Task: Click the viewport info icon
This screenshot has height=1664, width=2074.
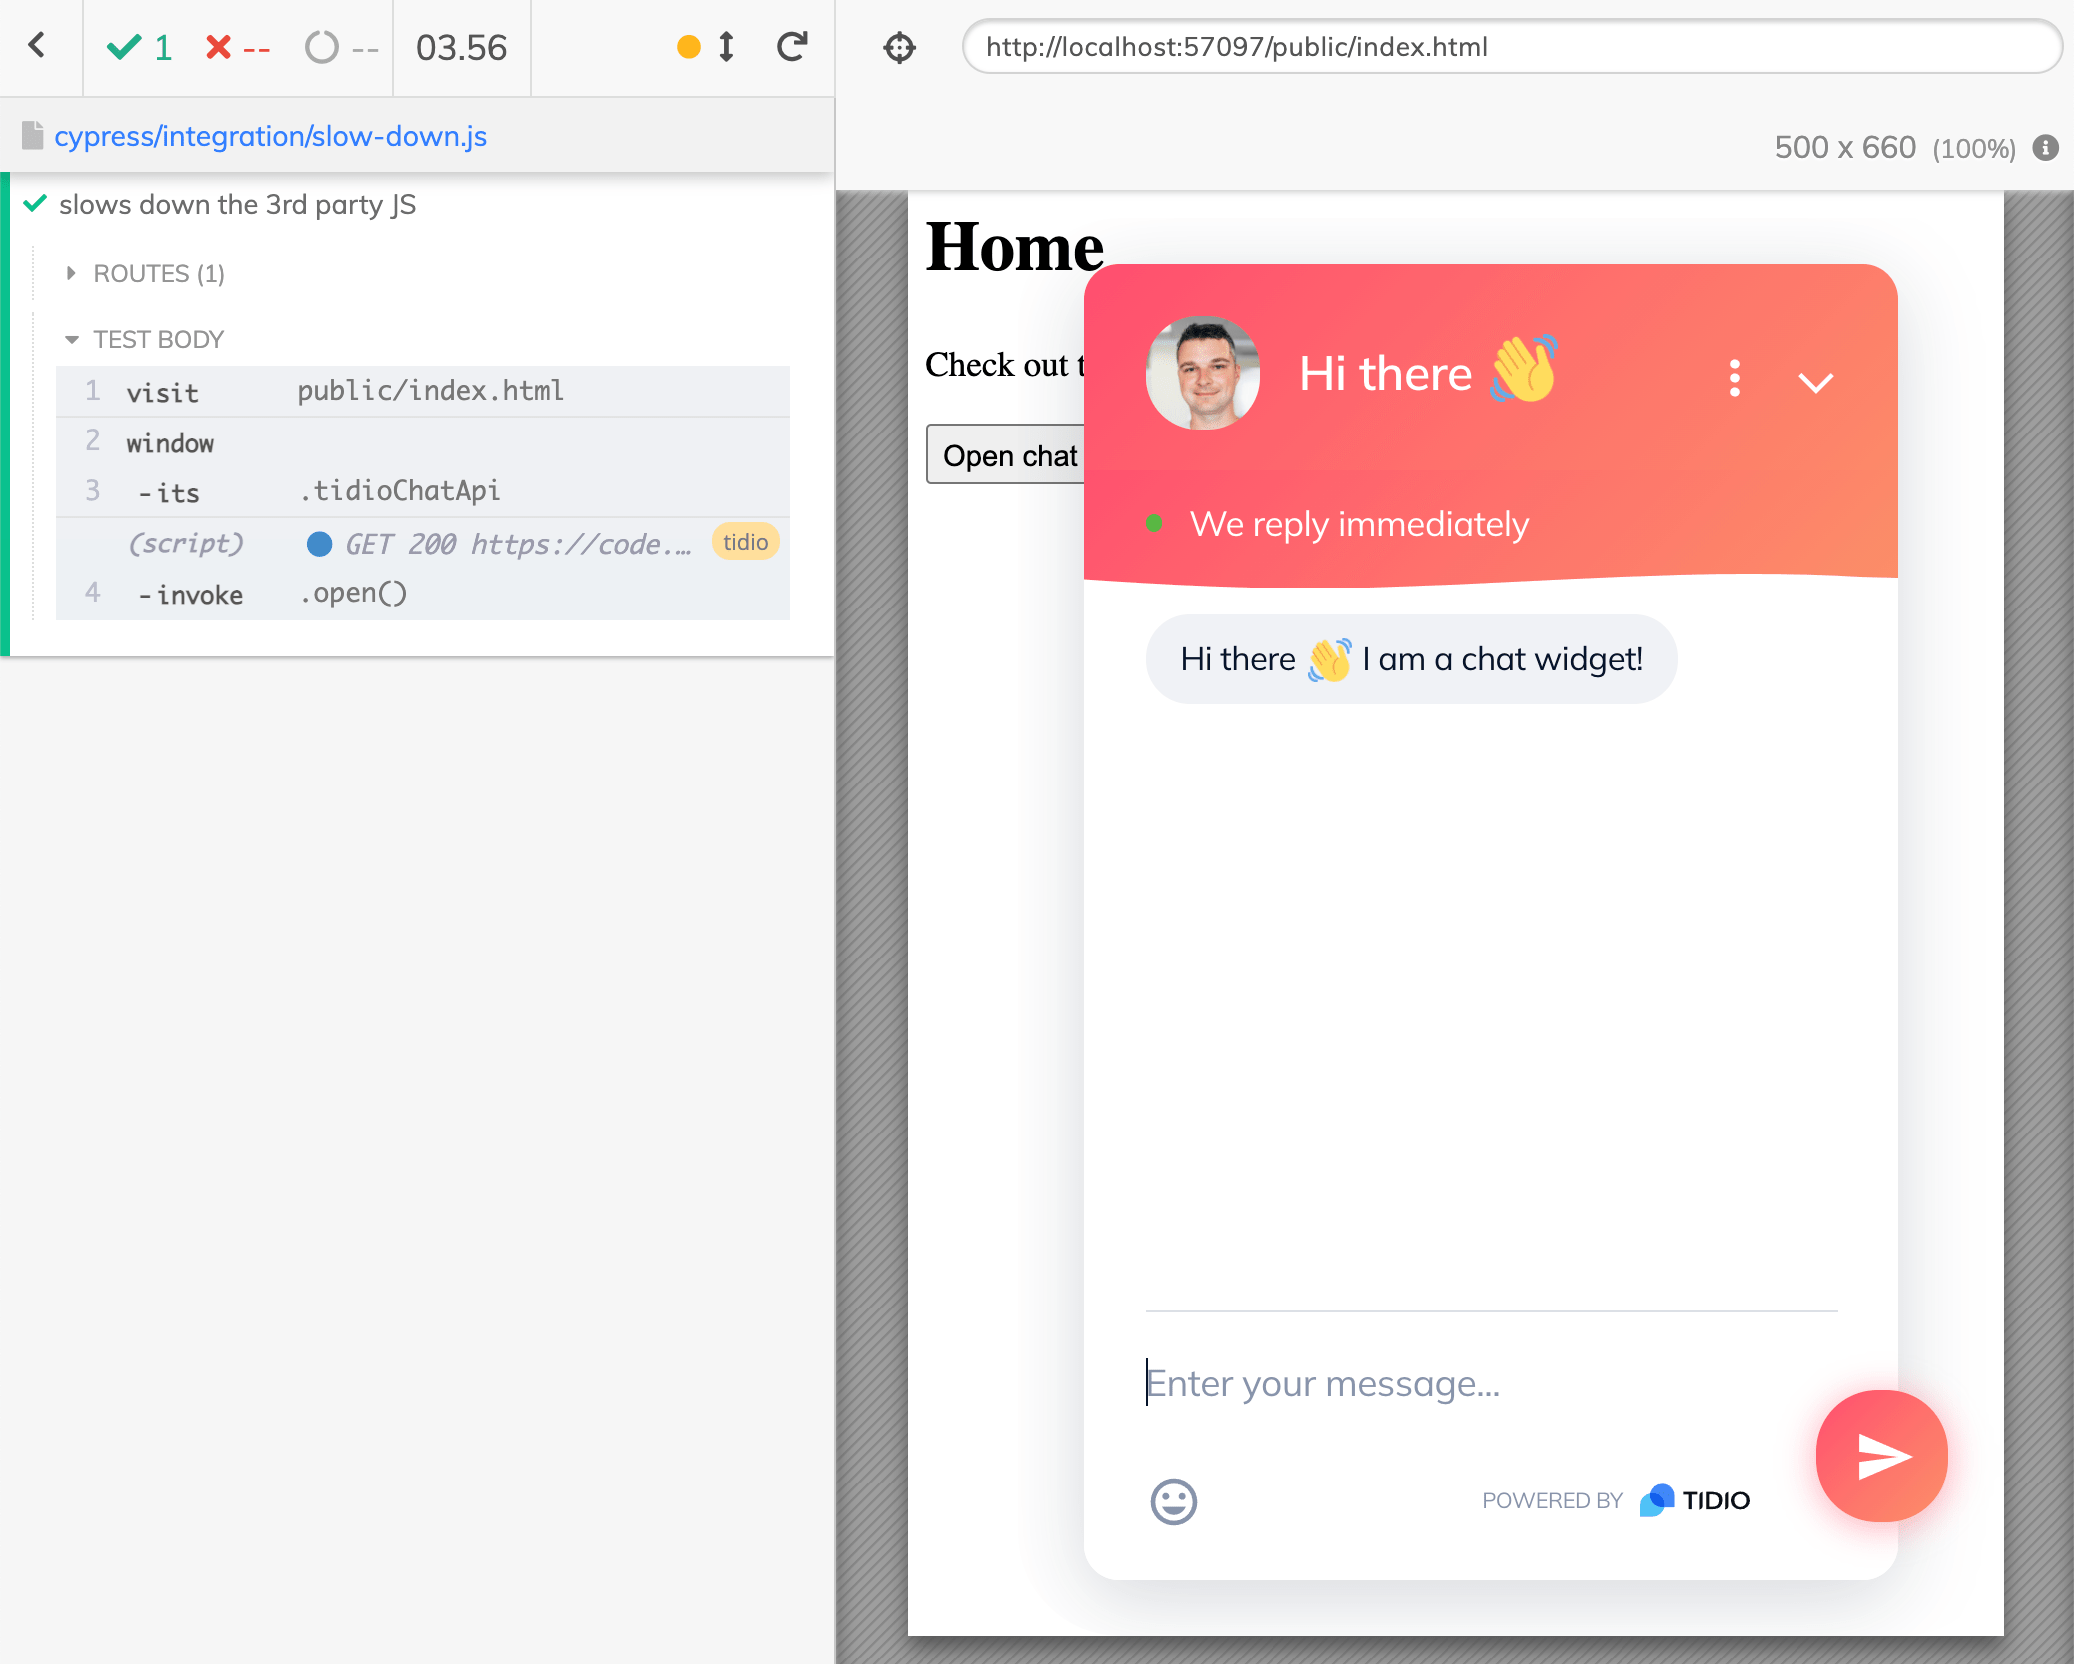Action: click(2046, 148)
